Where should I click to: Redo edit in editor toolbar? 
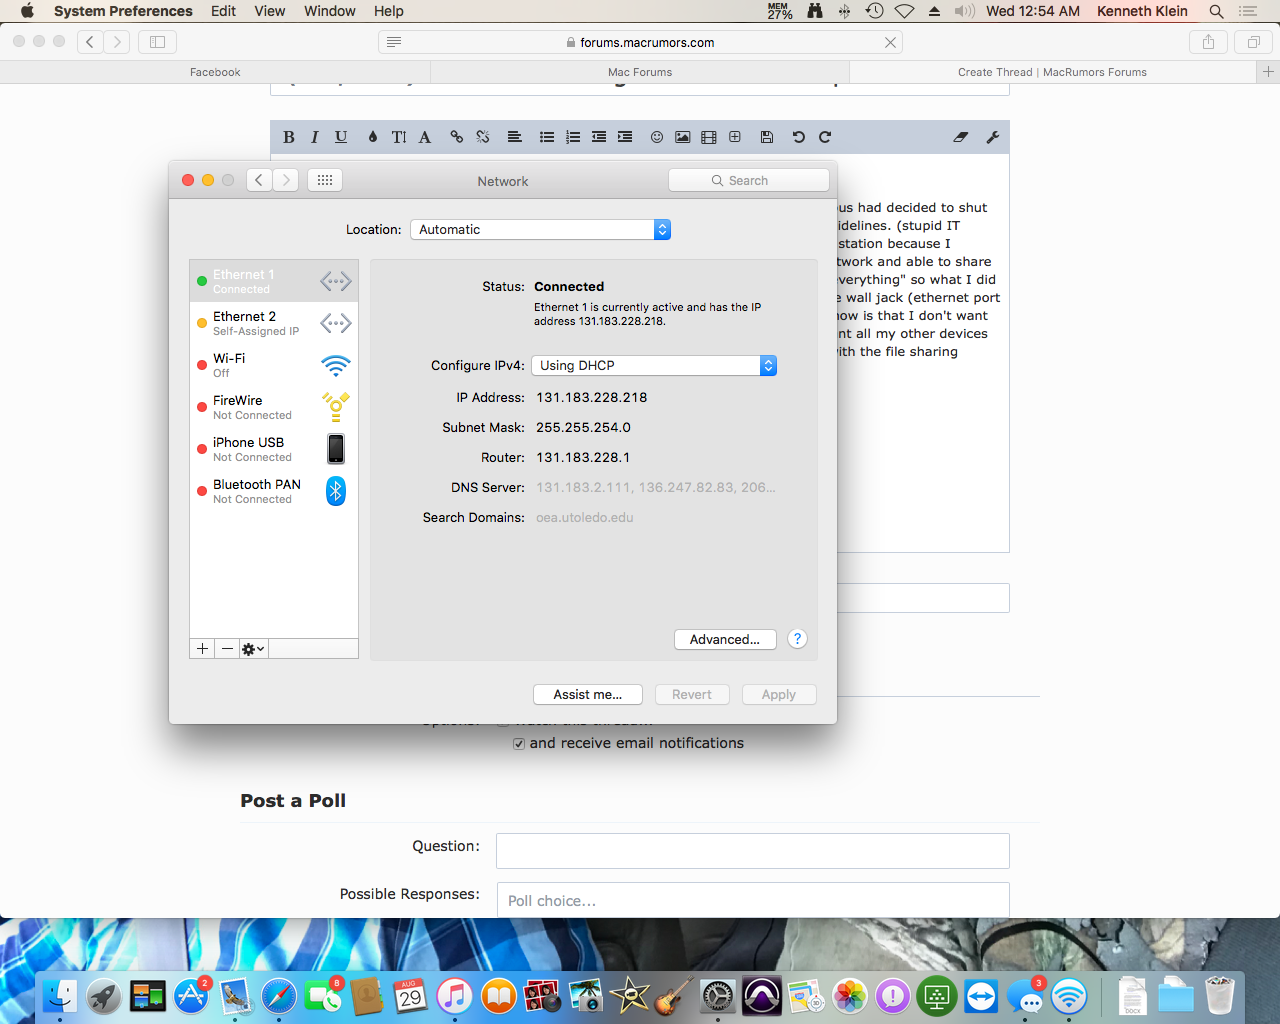coord(825,137)
